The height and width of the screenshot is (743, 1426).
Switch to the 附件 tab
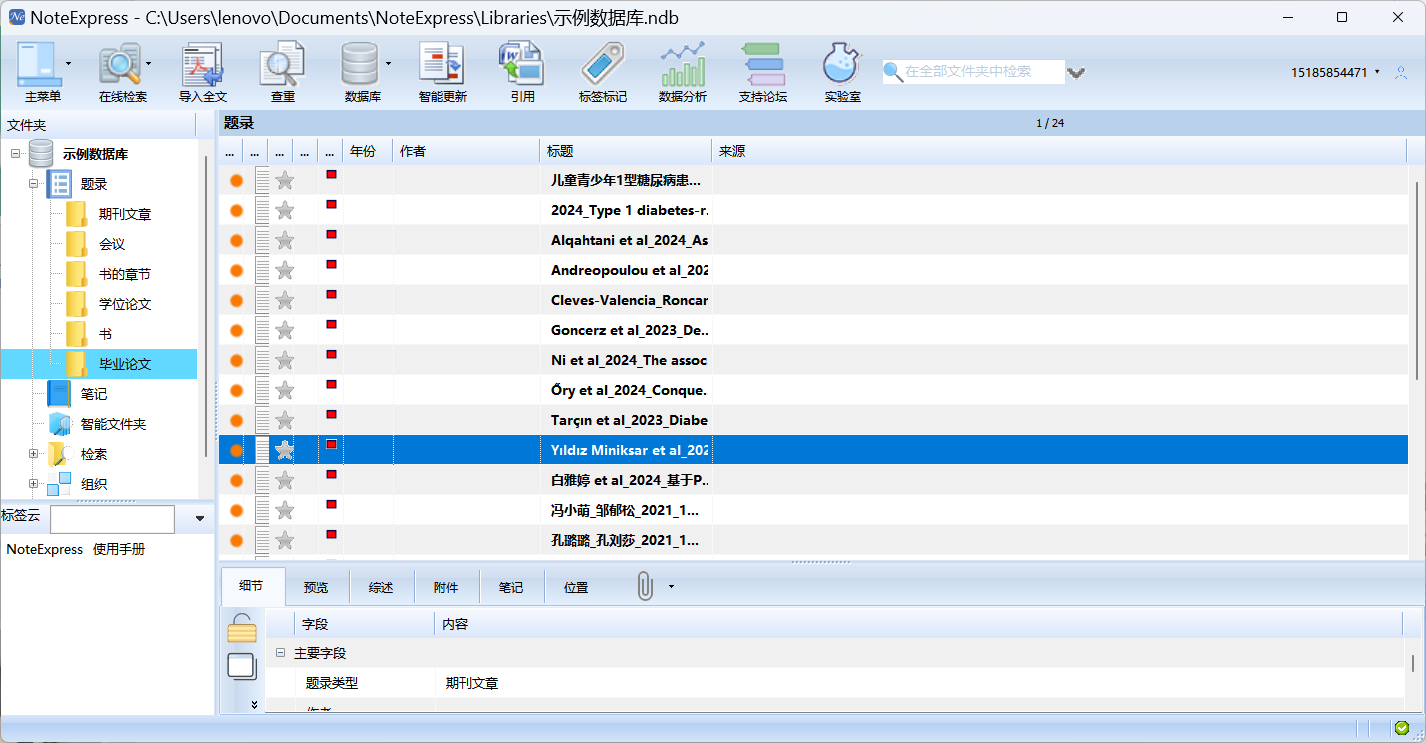(x=446, y=587)
